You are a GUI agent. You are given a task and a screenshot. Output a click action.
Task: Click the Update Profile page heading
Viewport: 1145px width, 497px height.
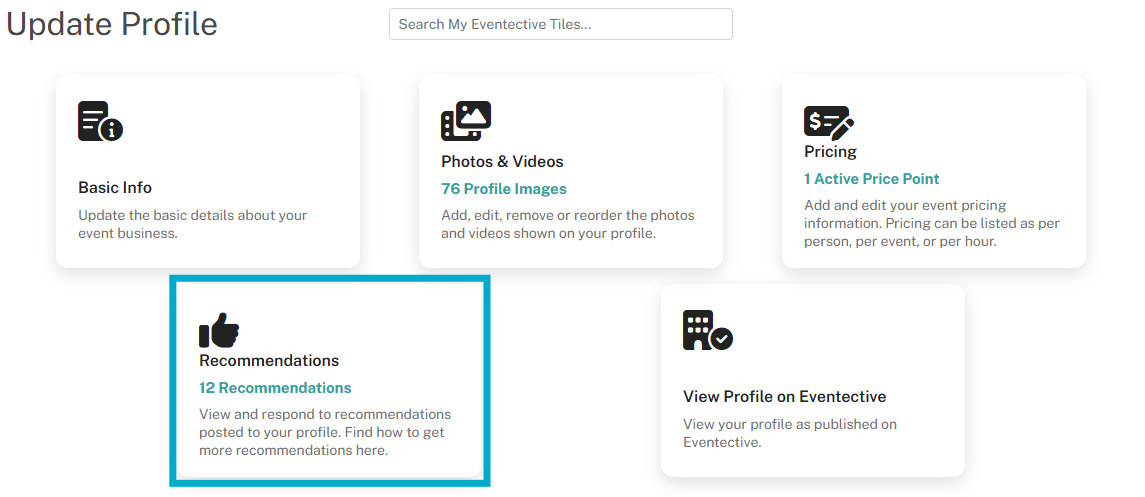(x=112, y=24)
